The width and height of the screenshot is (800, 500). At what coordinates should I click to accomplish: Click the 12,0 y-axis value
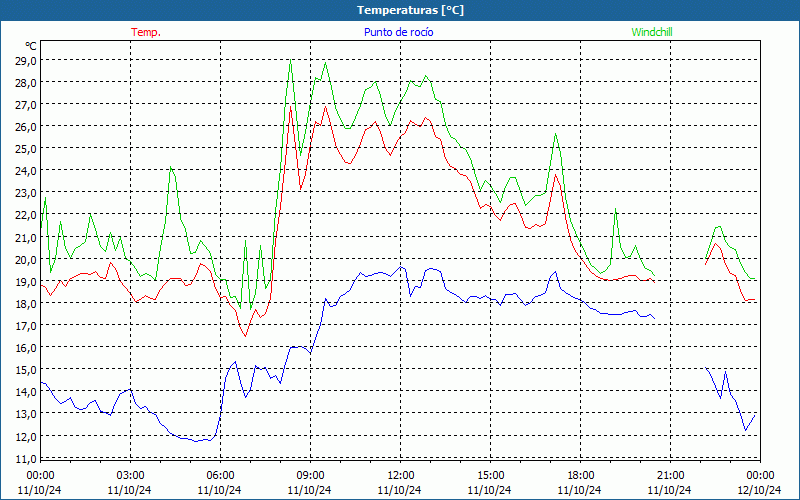click(26, 436)
